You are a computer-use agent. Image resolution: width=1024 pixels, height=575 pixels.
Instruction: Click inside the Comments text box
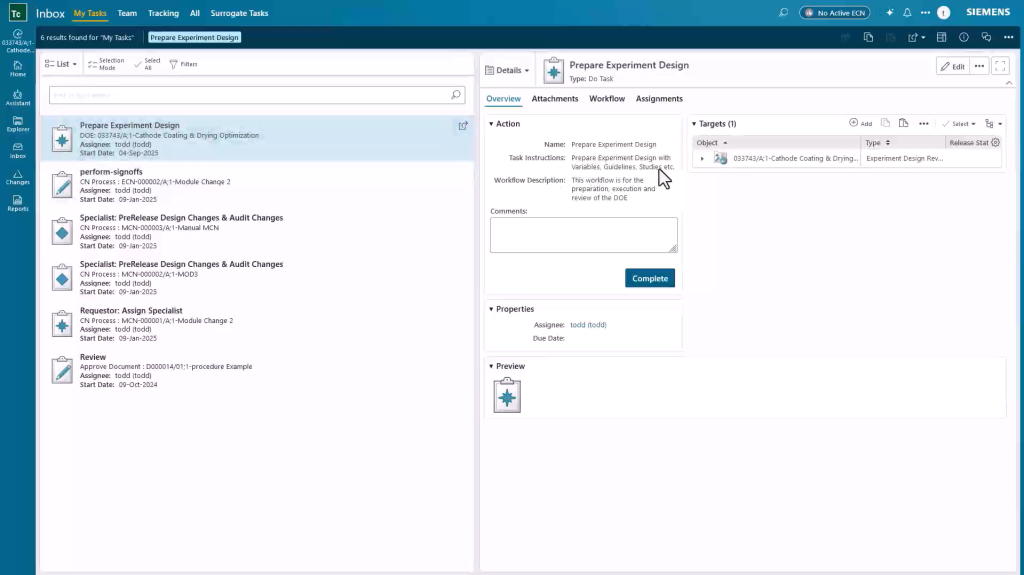click(x=583, y=235)
